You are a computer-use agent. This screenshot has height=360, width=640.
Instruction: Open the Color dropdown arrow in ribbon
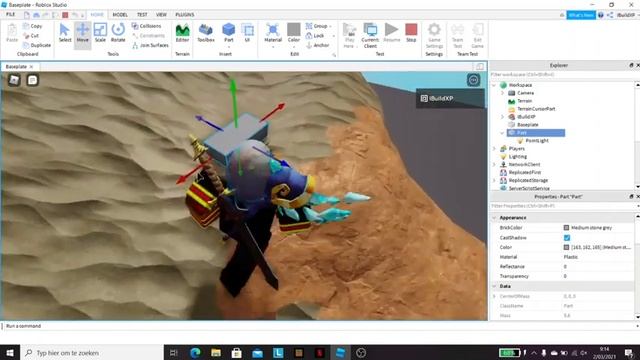(x=294, y=47)
